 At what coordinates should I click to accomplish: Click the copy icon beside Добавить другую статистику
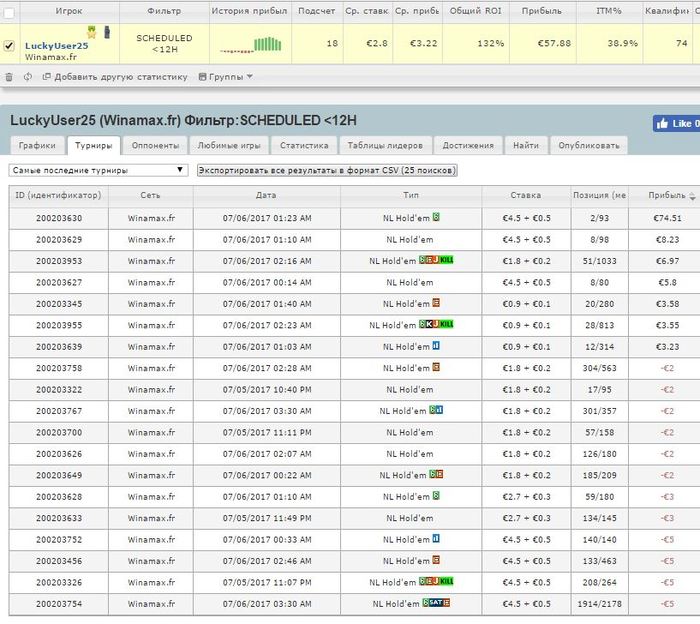[46, 77]
